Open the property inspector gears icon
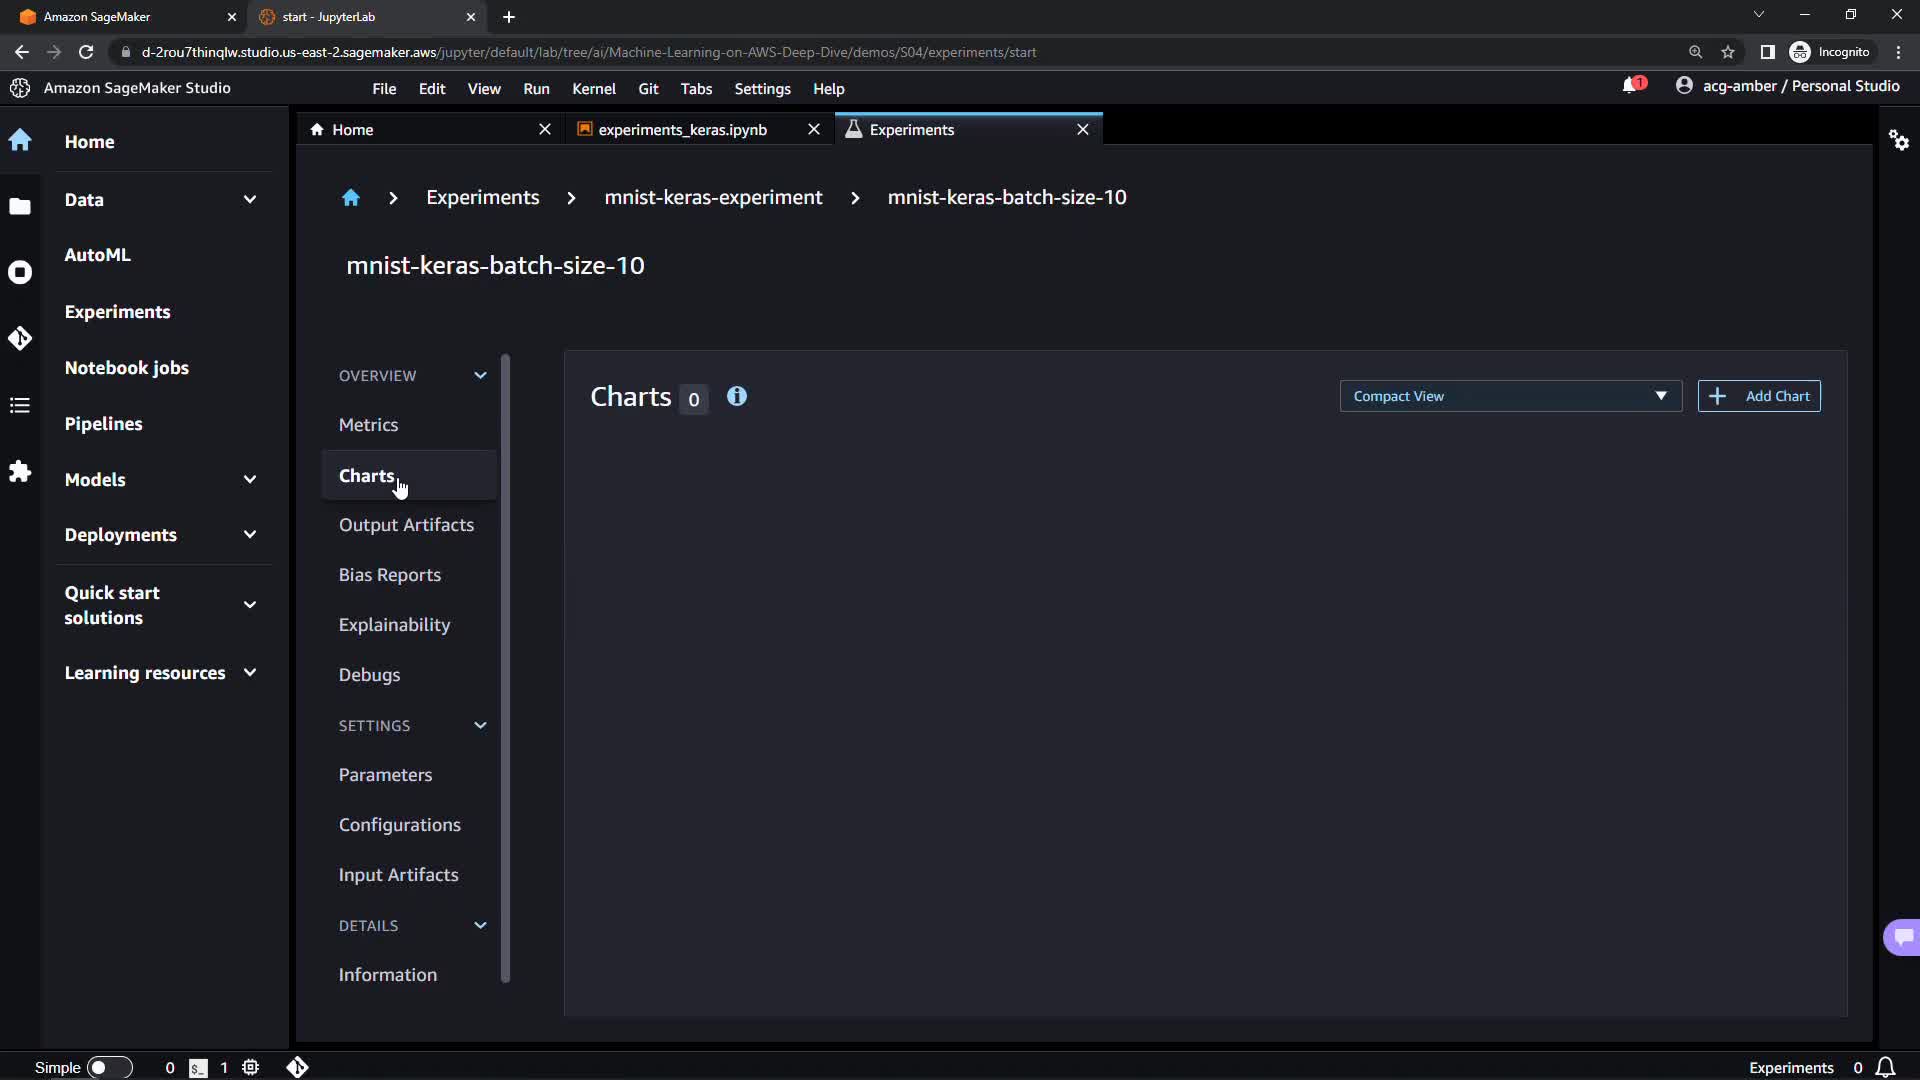The height and width of the screenshot is (1080, 1920). (1898, 140)
